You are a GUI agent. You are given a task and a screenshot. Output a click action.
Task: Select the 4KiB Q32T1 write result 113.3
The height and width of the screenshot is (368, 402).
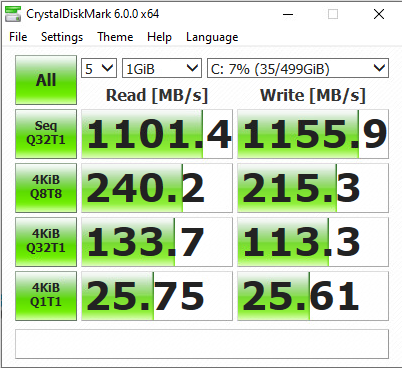pos(313,242)
